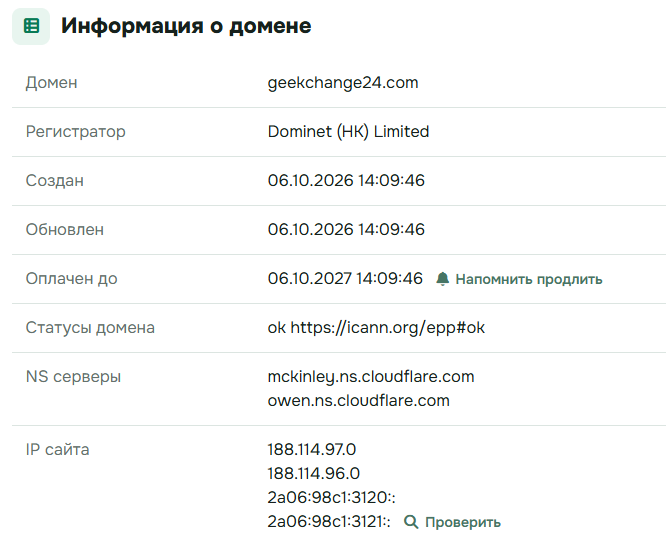Image resolution: width=666 pixels, height=546 pixels.
Task: Click IP address 188.114.96.0
Action: tap(314, 473)
